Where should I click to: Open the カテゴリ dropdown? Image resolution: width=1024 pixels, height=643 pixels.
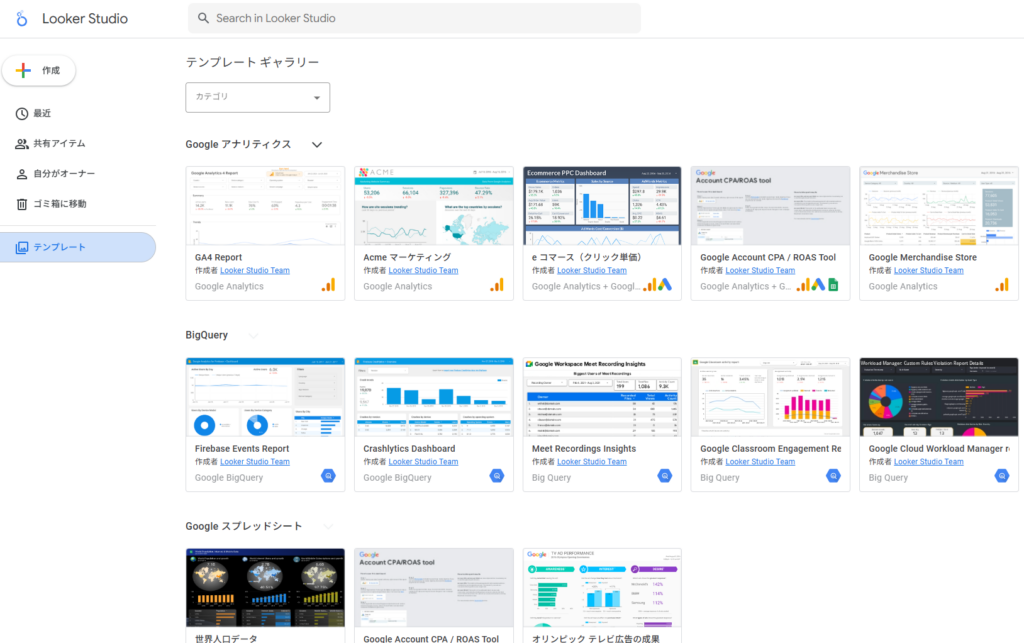pyautogui.click(x=258, y=97)
